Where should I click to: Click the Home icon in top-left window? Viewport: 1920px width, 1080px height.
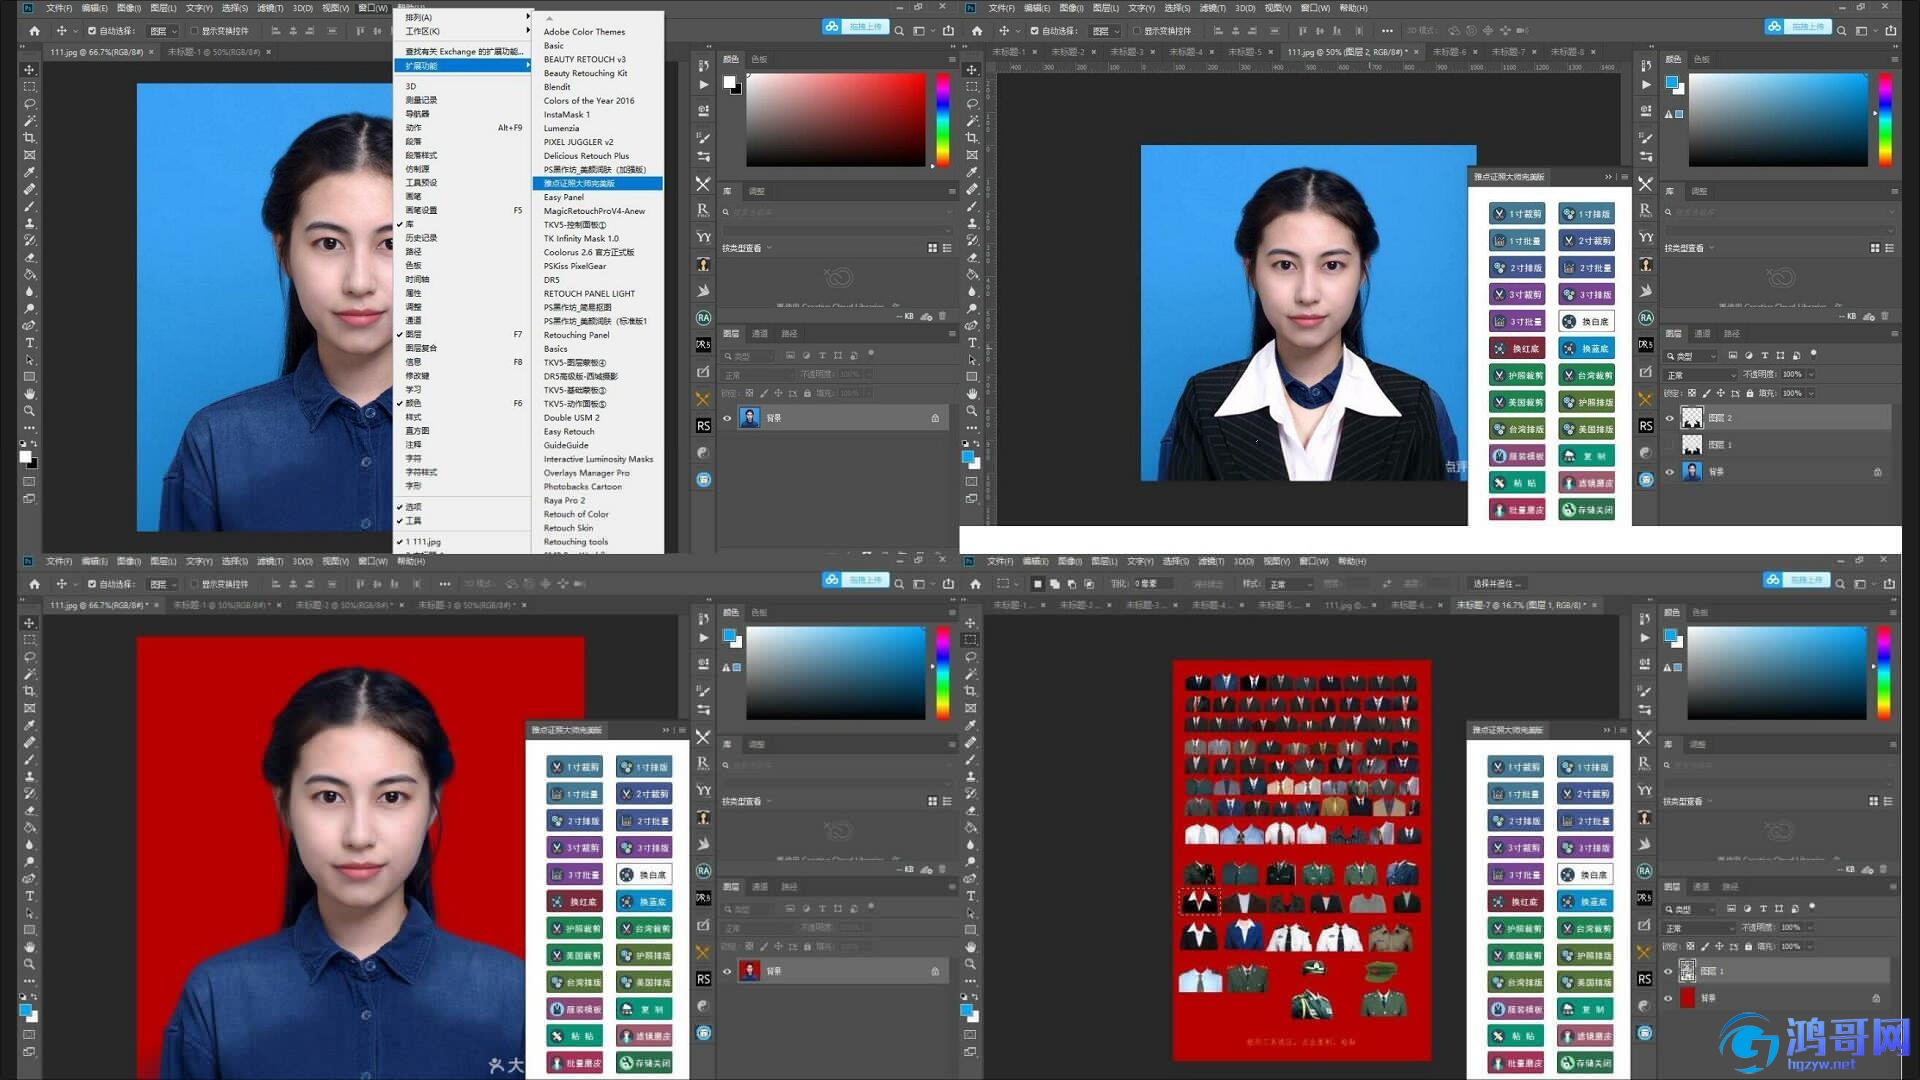pos(34,31)
